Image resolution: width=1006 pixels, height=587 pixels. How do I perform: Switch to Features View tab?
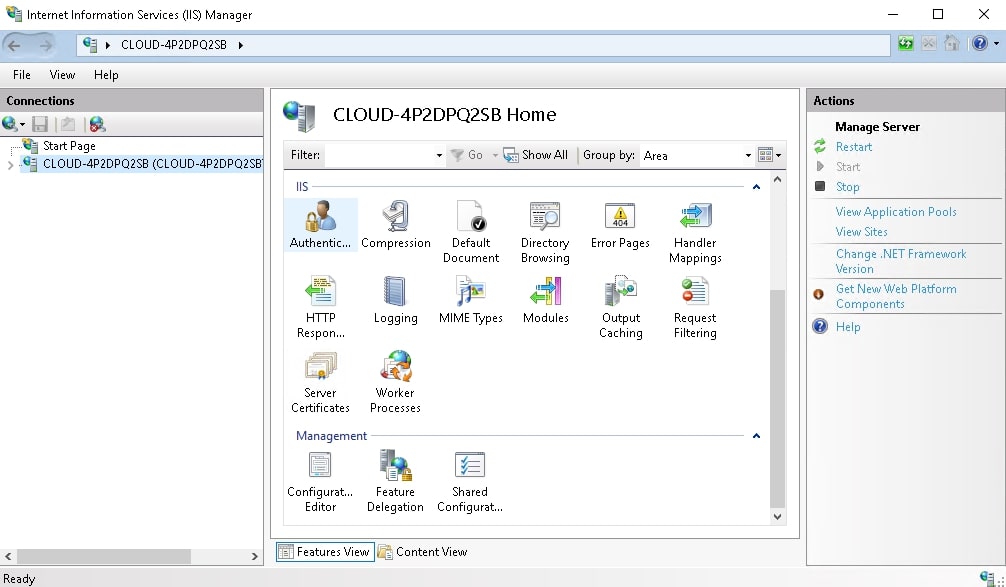325,552
